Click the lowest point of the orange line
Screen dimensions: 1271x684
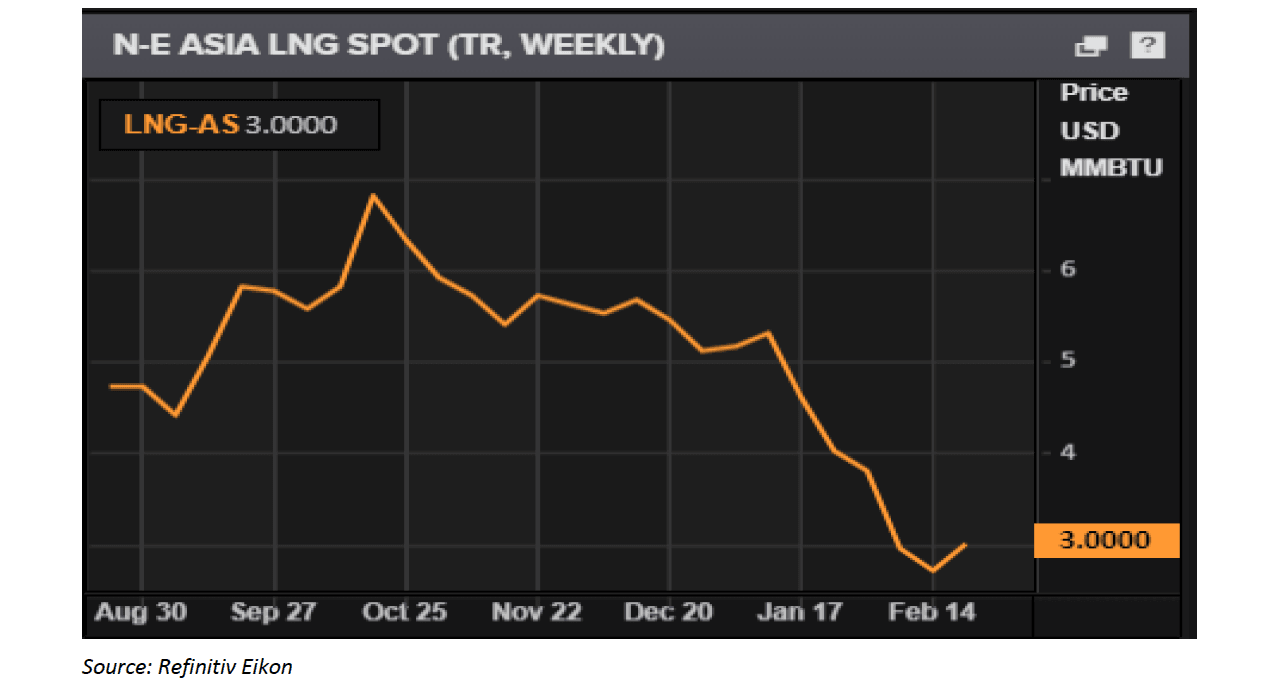pyautogui.click(x=933, y=571)
